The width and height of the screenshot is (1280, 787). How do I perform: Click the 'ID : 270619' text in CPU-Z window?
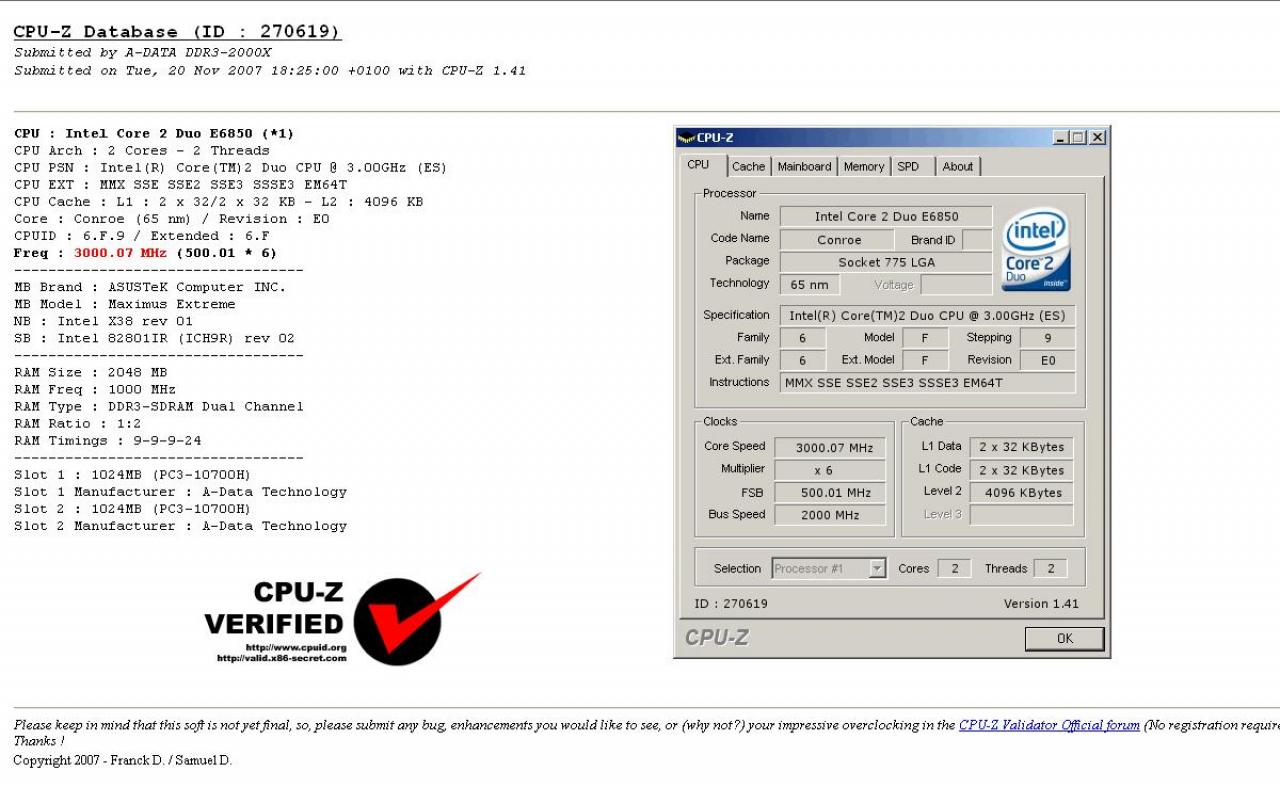coord(731,604)
